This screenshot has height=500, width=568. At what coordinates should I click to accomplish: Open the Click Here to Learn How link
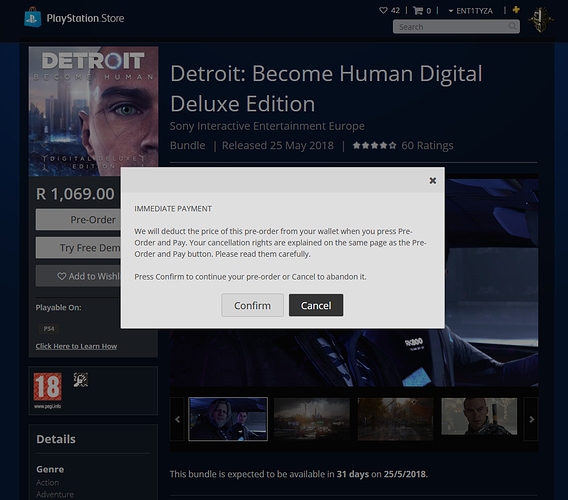[x=76, y=346]
